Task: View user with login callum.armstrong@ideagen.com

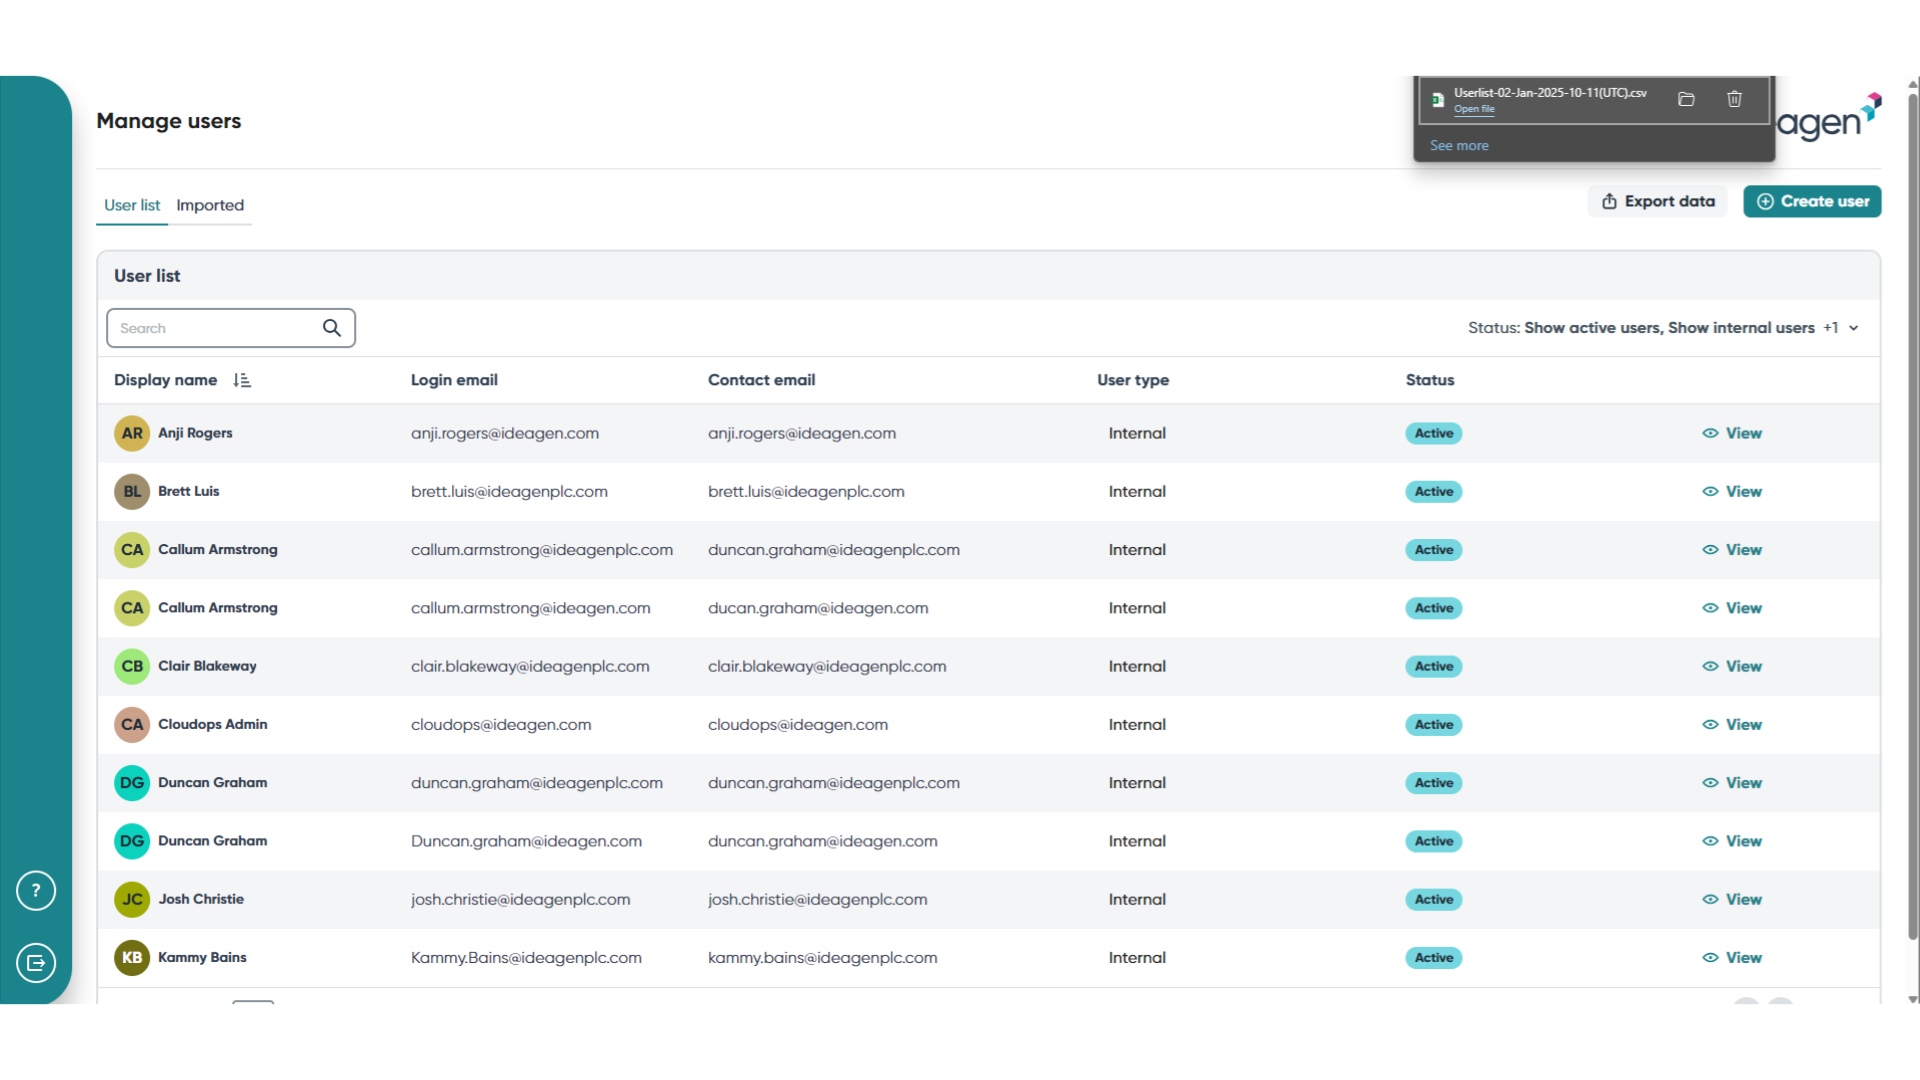Action: coord(1732,608)
